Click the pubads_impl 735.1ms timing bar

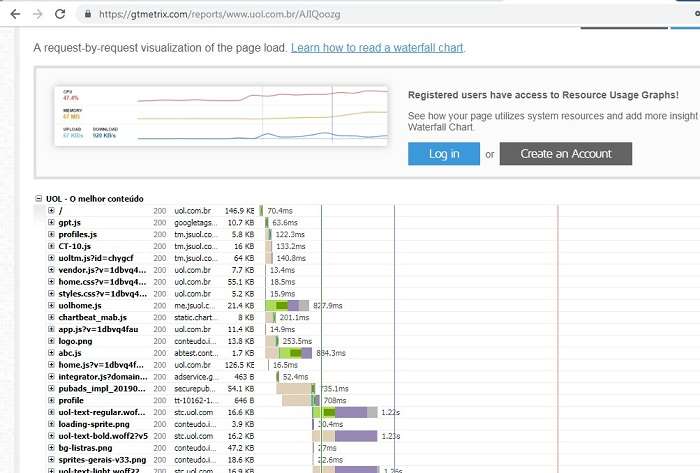(x=296, y=389)
